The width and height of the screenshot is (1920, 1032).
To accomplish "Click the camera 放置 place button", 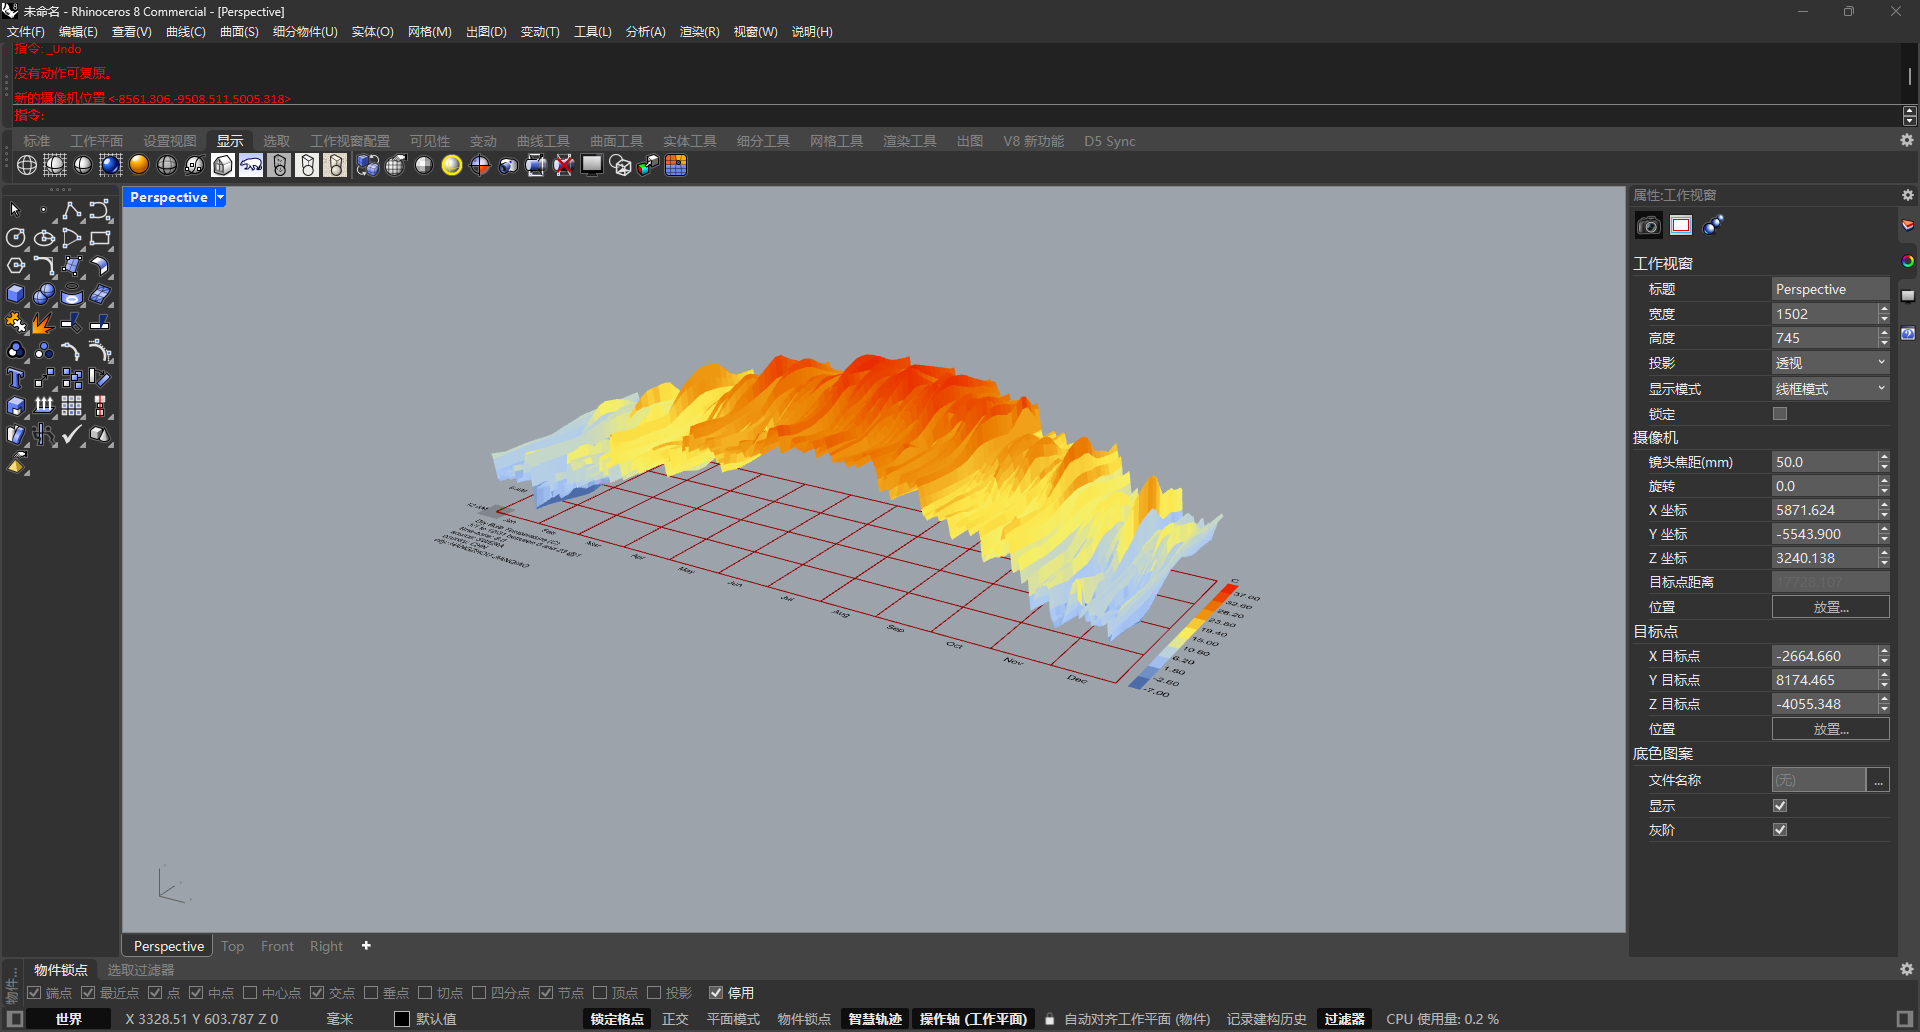I will point(1830,607).
